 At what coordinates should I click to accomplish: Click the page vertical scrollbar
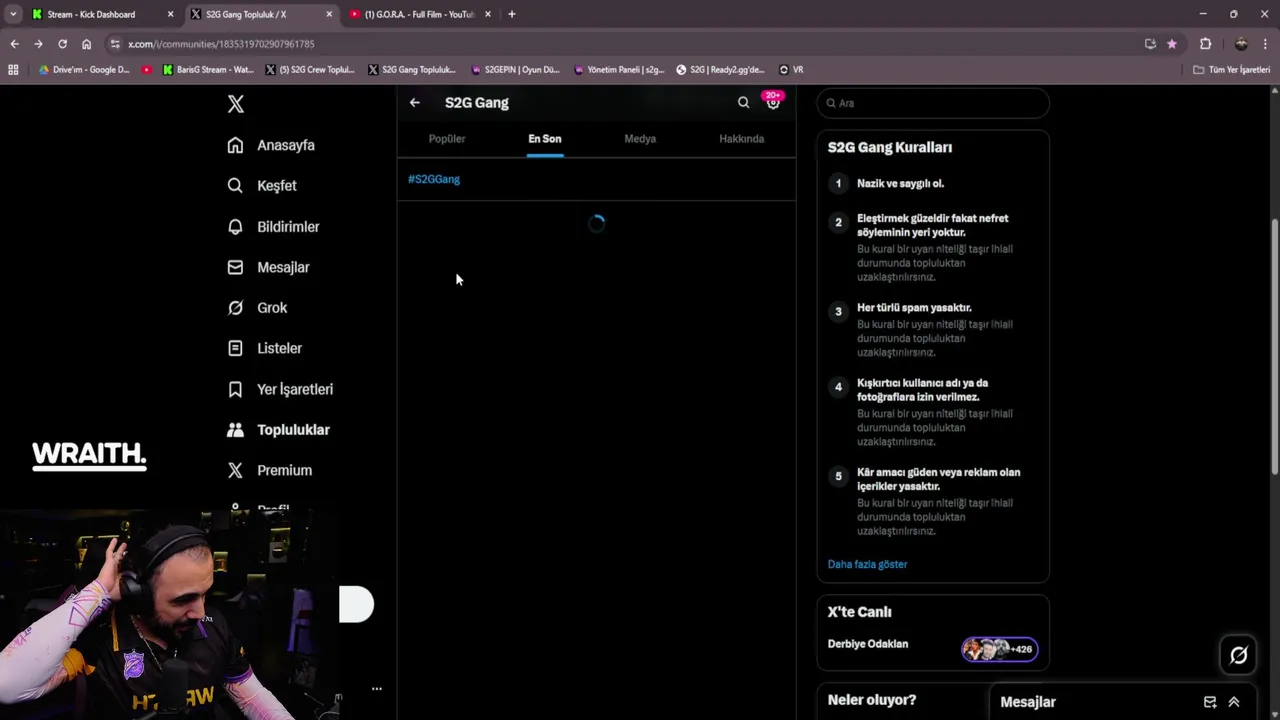tap(1274, 345)
